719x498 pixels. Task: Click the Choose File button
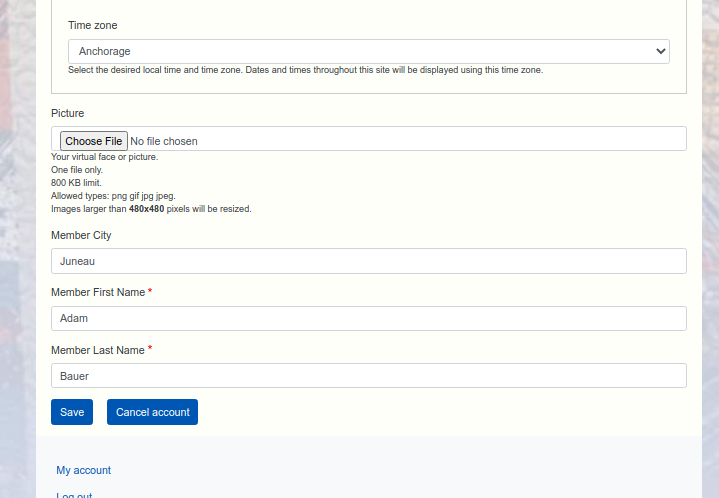94,141
